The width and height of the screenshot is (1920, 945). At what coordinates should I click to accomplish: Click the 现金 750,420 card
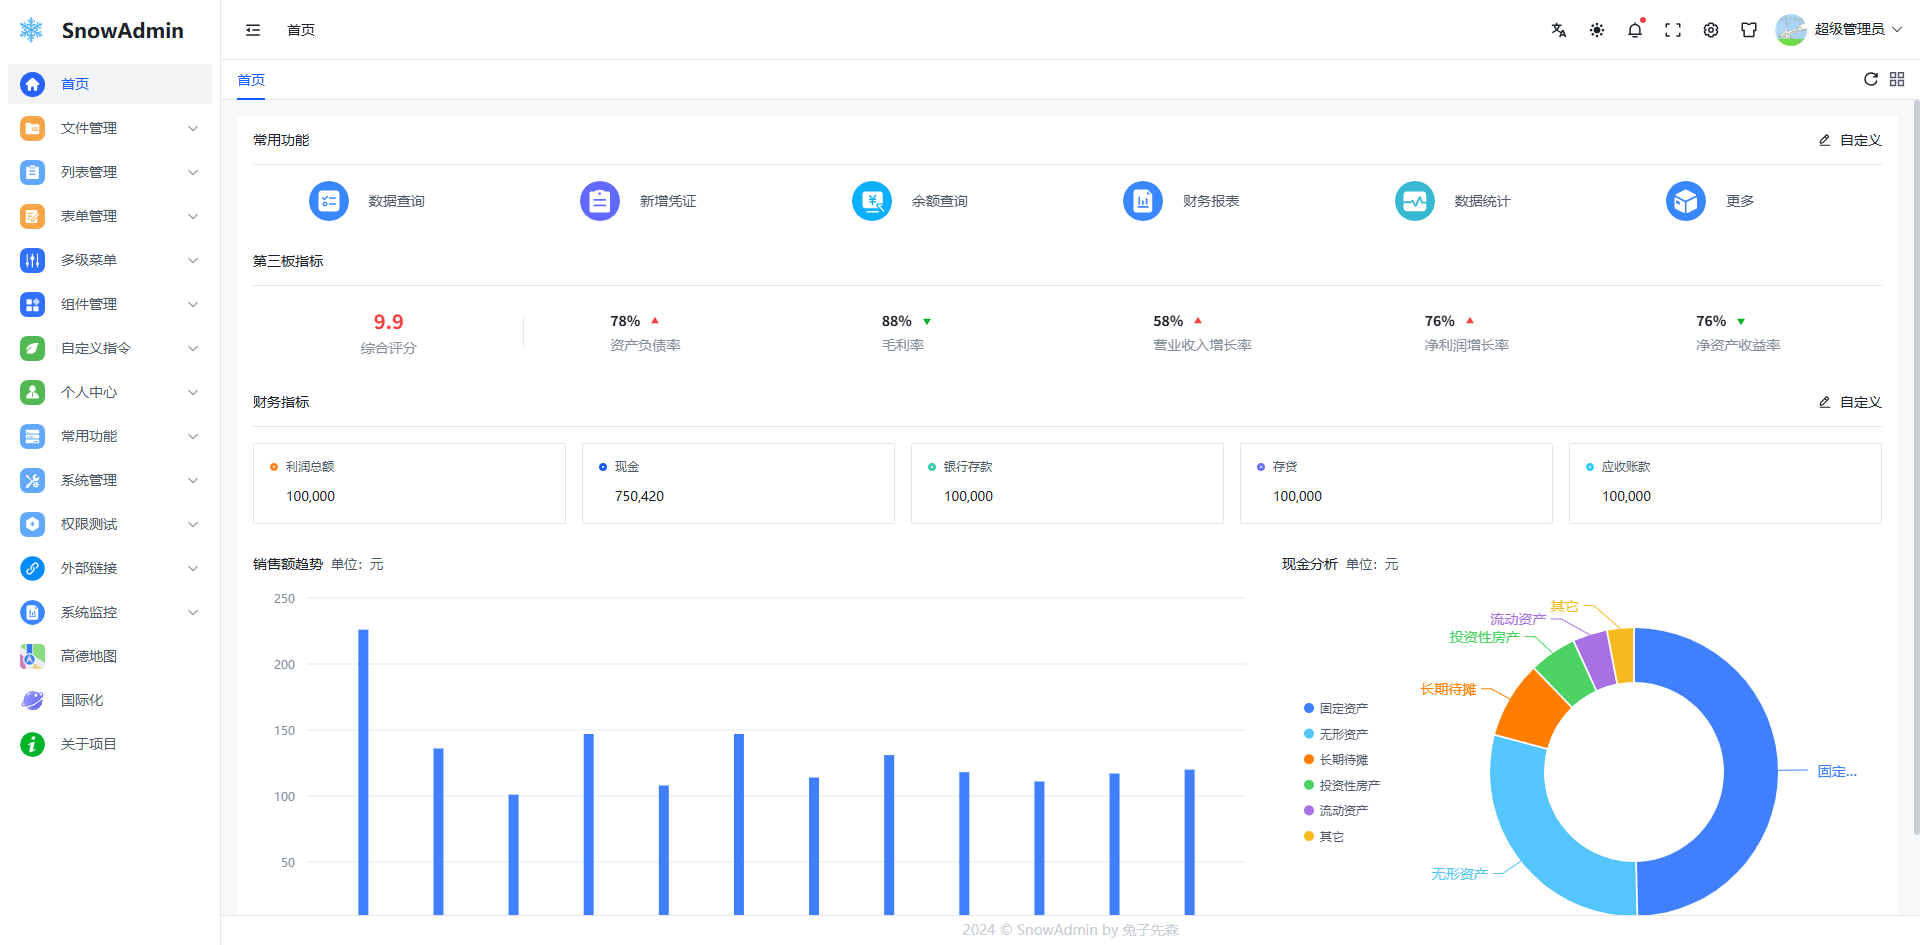[x=738, y=483]
